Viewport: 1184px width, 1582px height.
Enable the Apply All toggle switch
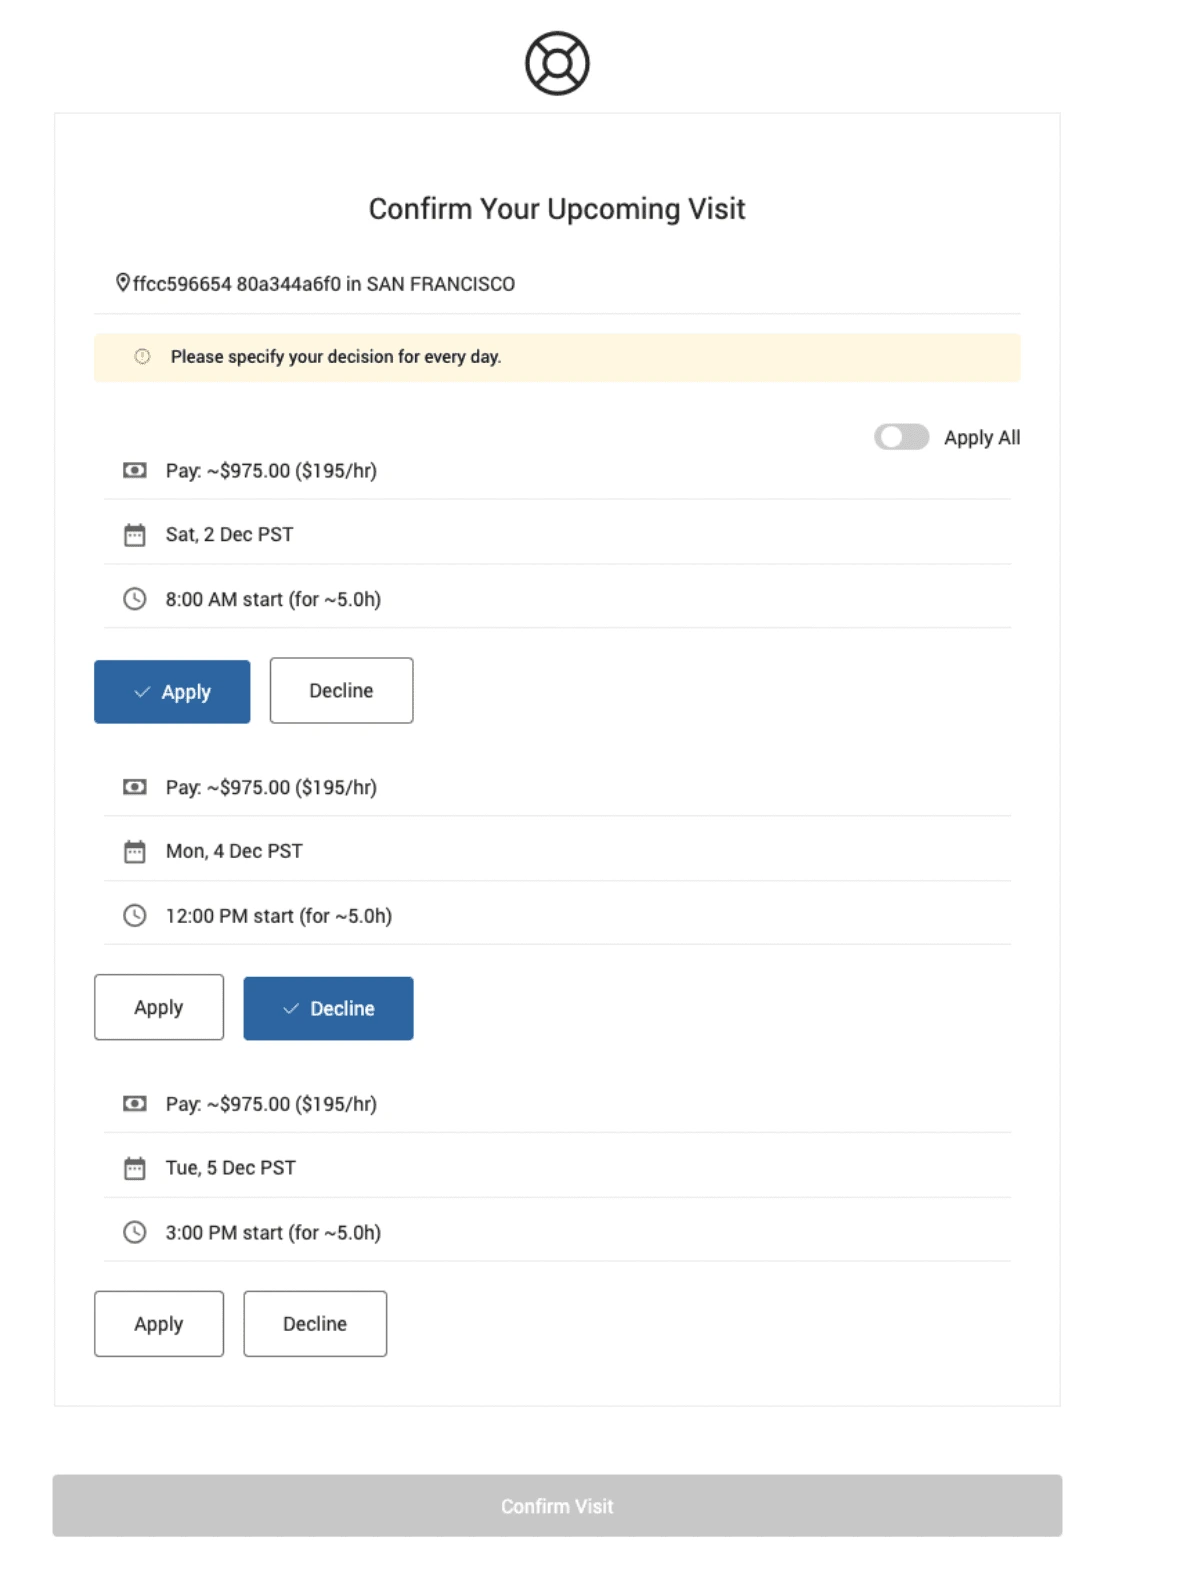[901, 438]
